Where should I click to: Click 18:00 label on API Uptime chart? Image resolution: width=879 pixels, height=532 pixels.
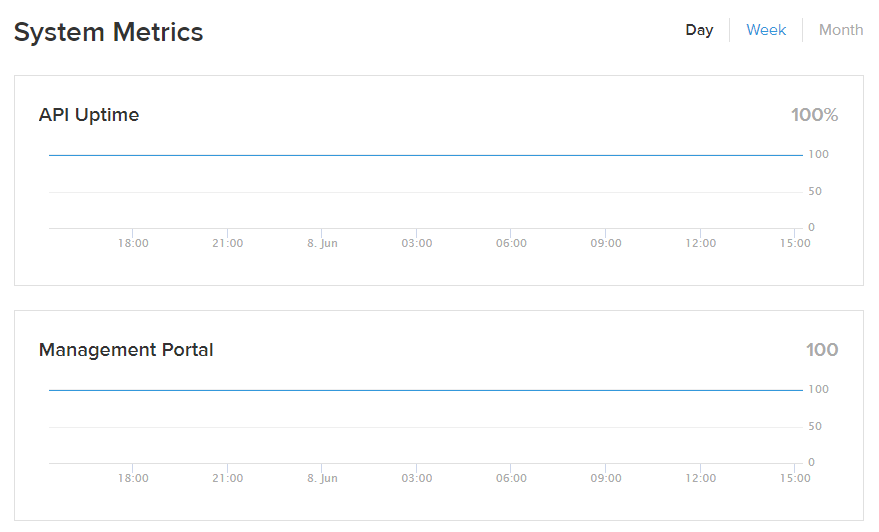(x=133, y=243)
